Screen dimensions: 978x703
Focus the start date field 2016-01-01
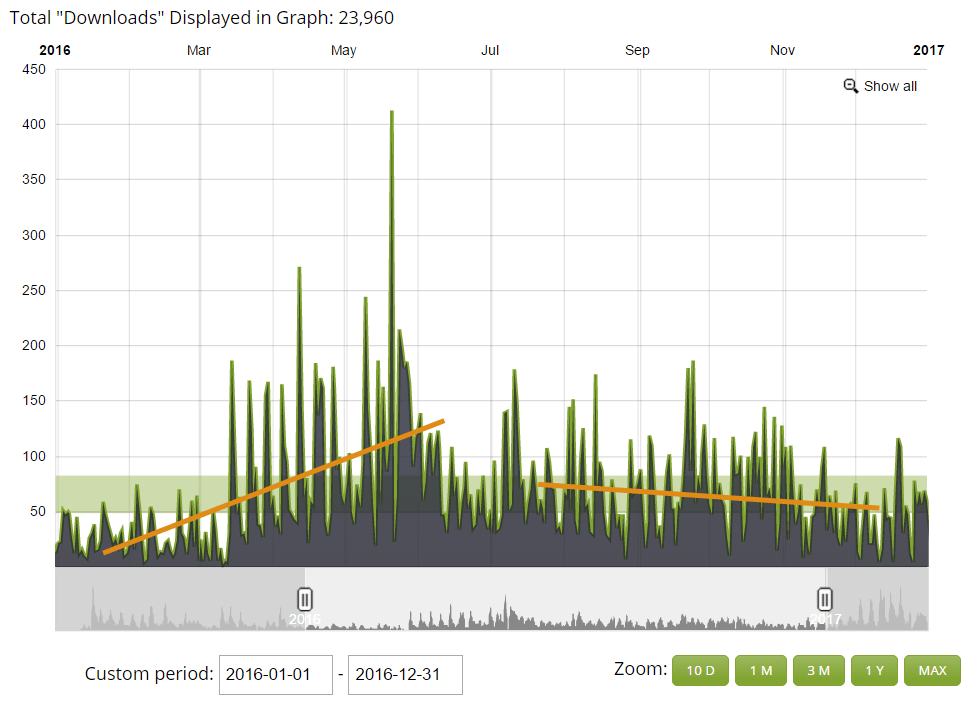tap(275, 675)
